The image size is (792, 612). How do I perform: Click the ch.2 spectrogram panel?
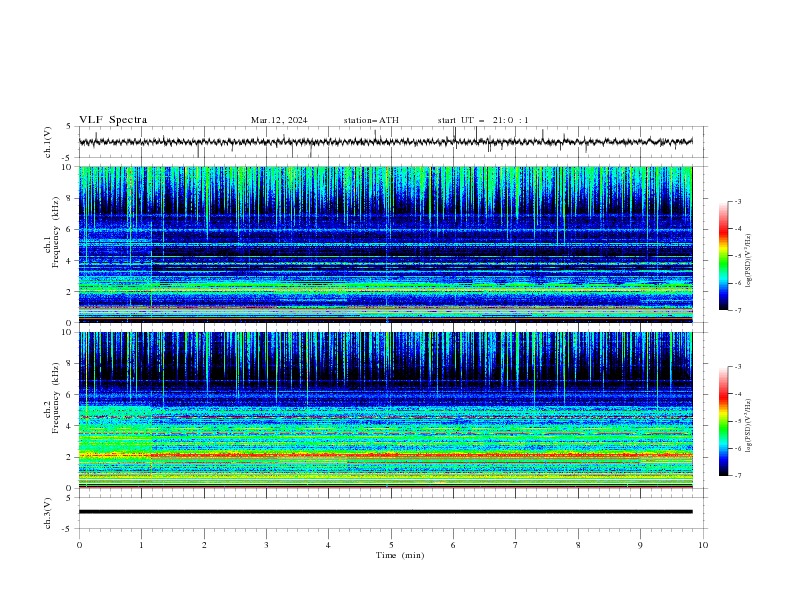[x=385, y=410]
